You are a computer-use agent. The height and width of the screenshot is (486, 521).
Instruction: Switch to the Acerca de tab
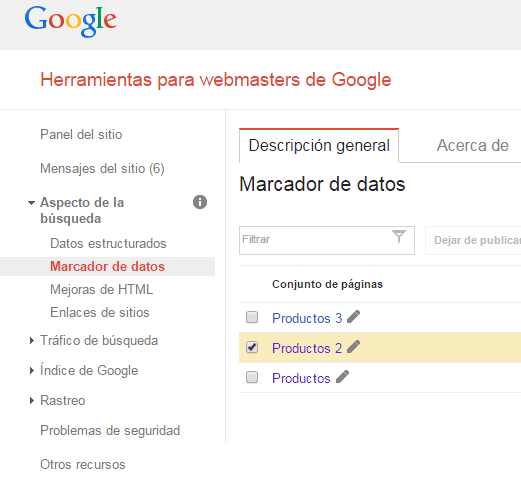tap(472, 145)
